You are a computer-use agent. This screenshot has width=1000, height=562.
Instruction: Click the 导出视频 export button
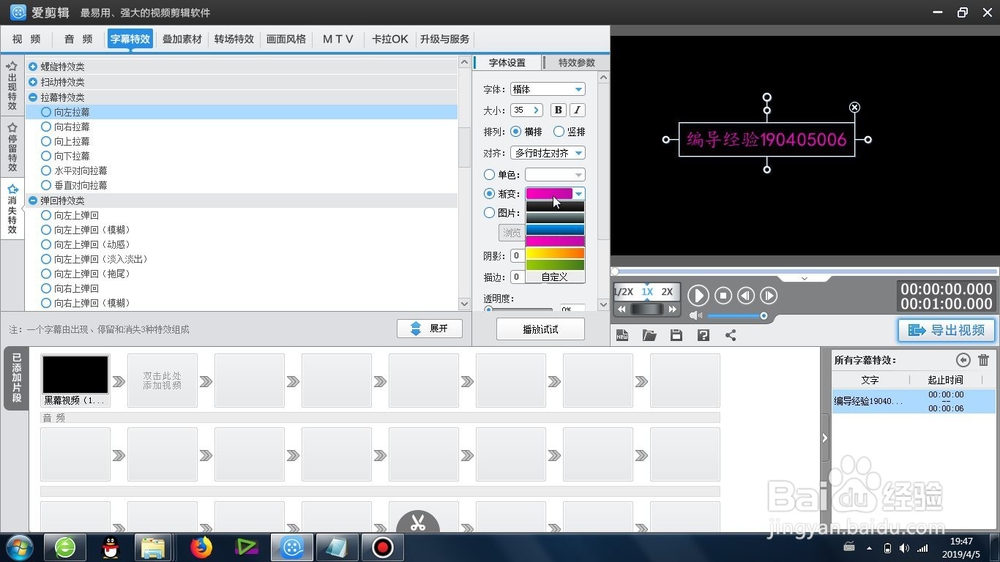[x=946, y=330]
